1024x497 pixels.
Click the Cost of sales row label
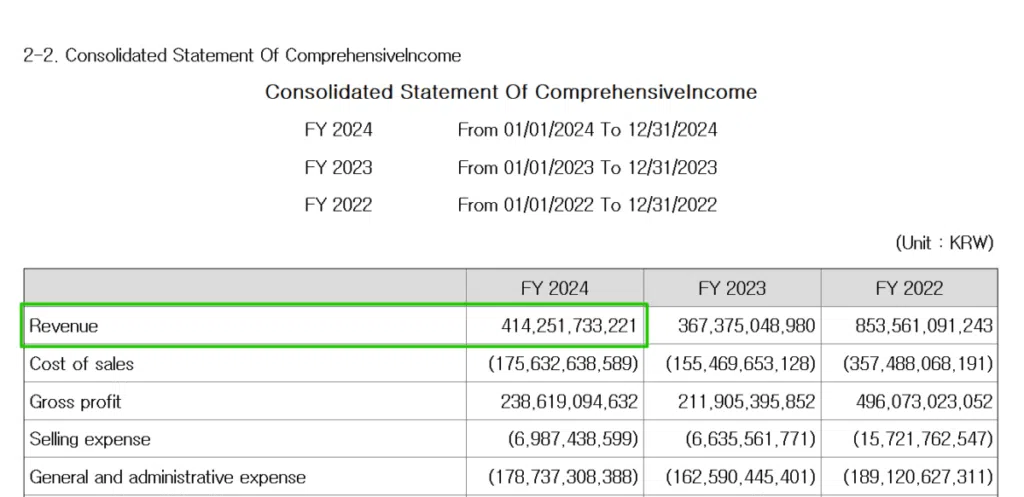tap(81, 364)
